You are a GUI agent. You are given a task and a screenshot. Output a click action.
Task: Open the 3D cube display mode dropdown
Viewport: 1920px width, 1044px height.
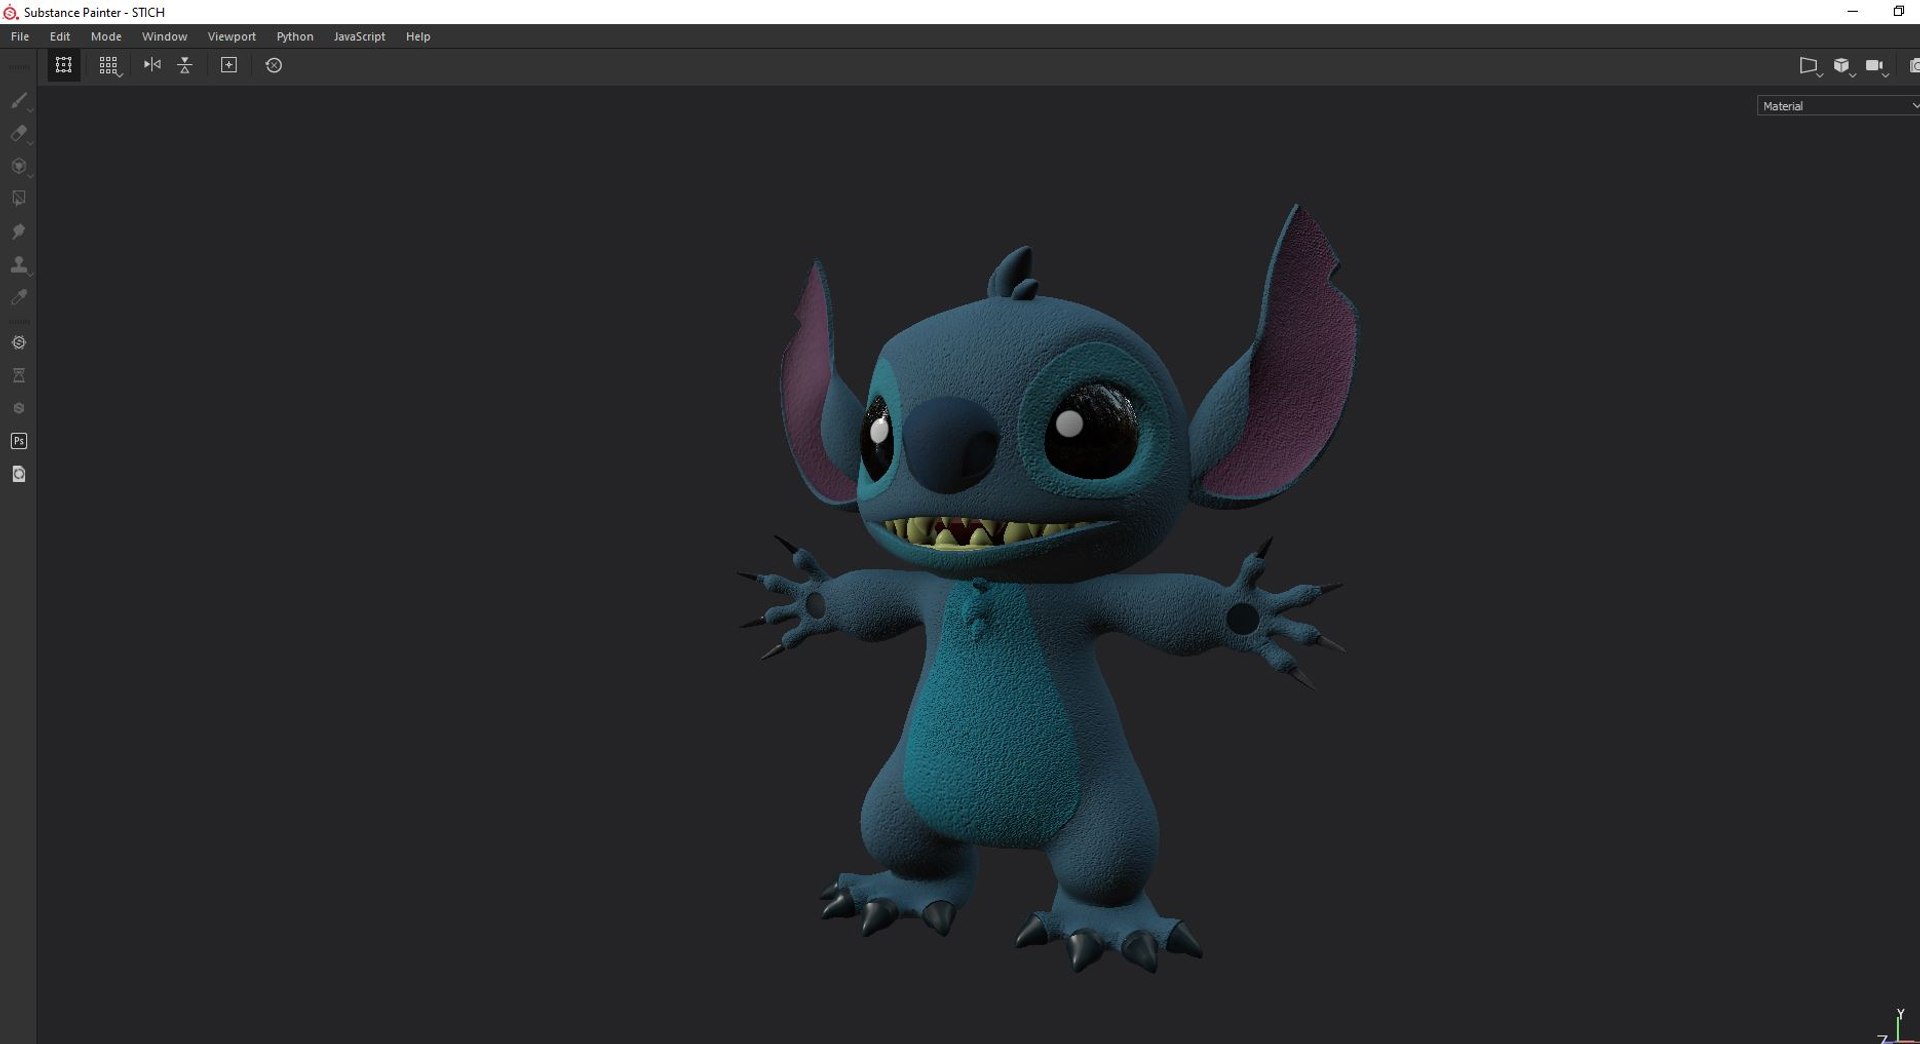(1843, 66)
